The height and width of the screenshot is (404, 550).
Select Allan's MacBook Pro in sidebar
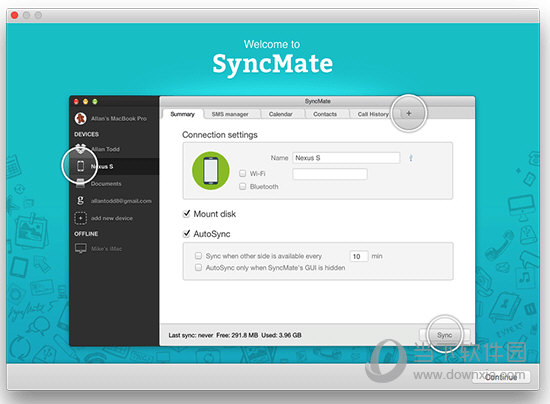pos(119,119)
